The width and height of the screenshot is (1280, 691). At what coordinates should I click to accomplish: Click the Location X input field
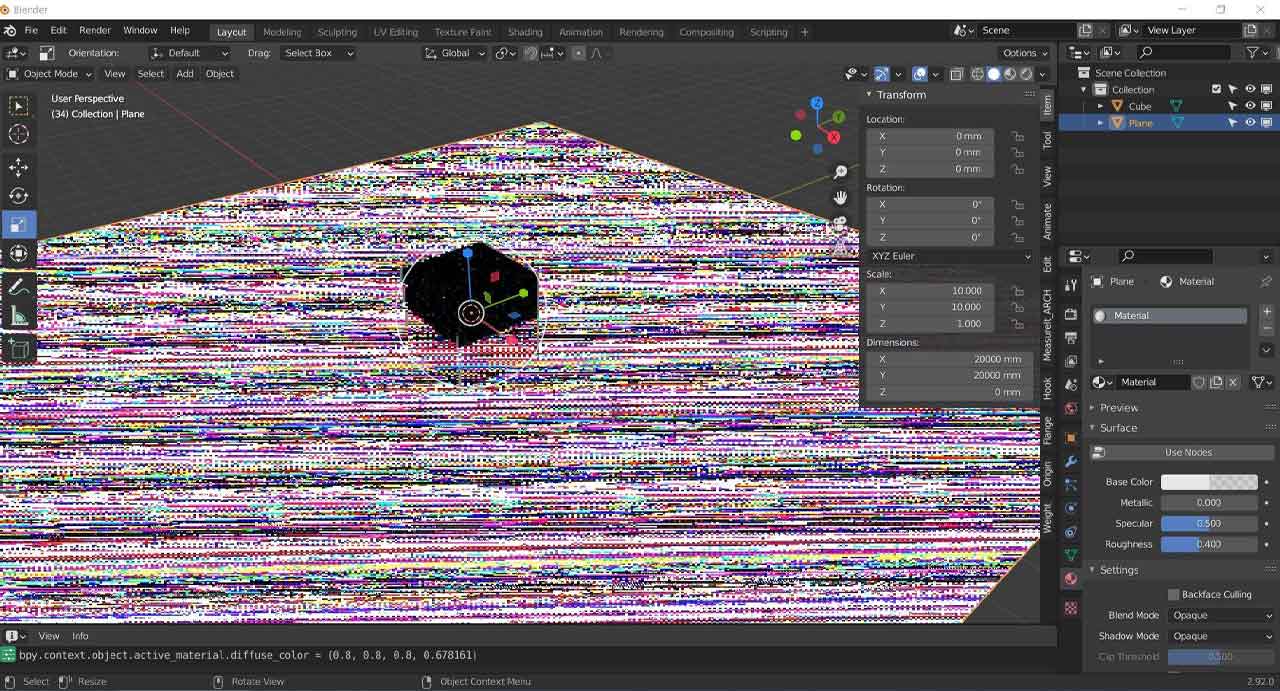tap(930, 135)
